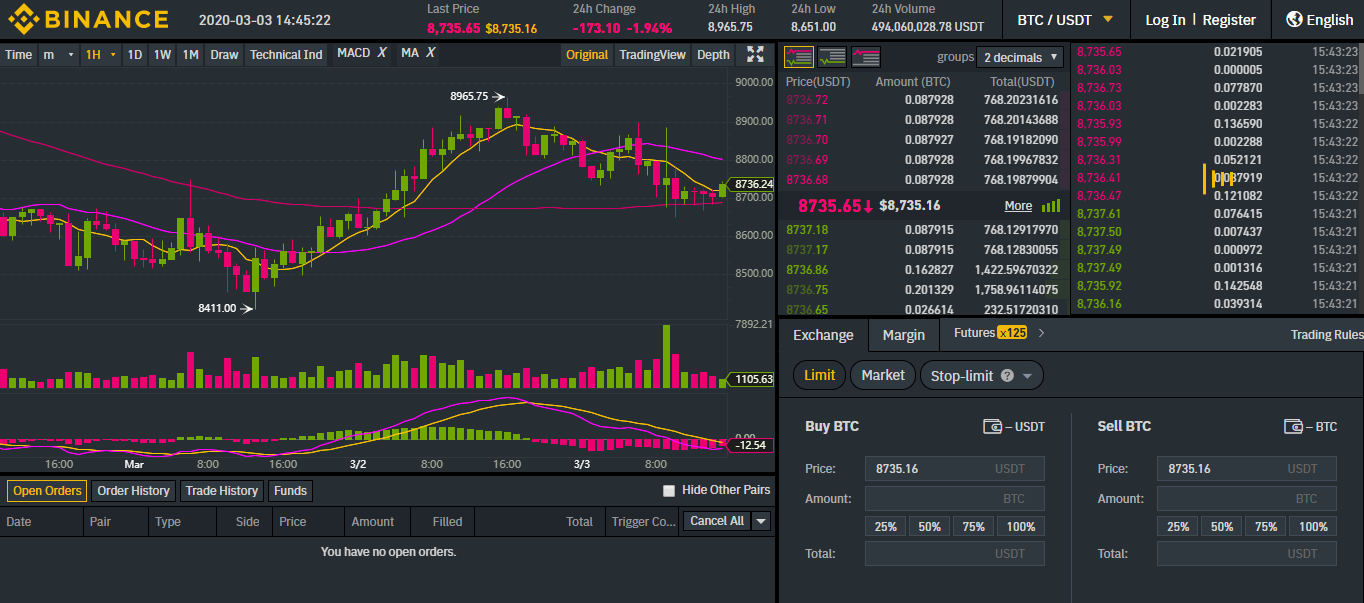Choose 25% in the Buy BTC form
The width and height of the screenshot is (1364, 603).
click(885, 527)
